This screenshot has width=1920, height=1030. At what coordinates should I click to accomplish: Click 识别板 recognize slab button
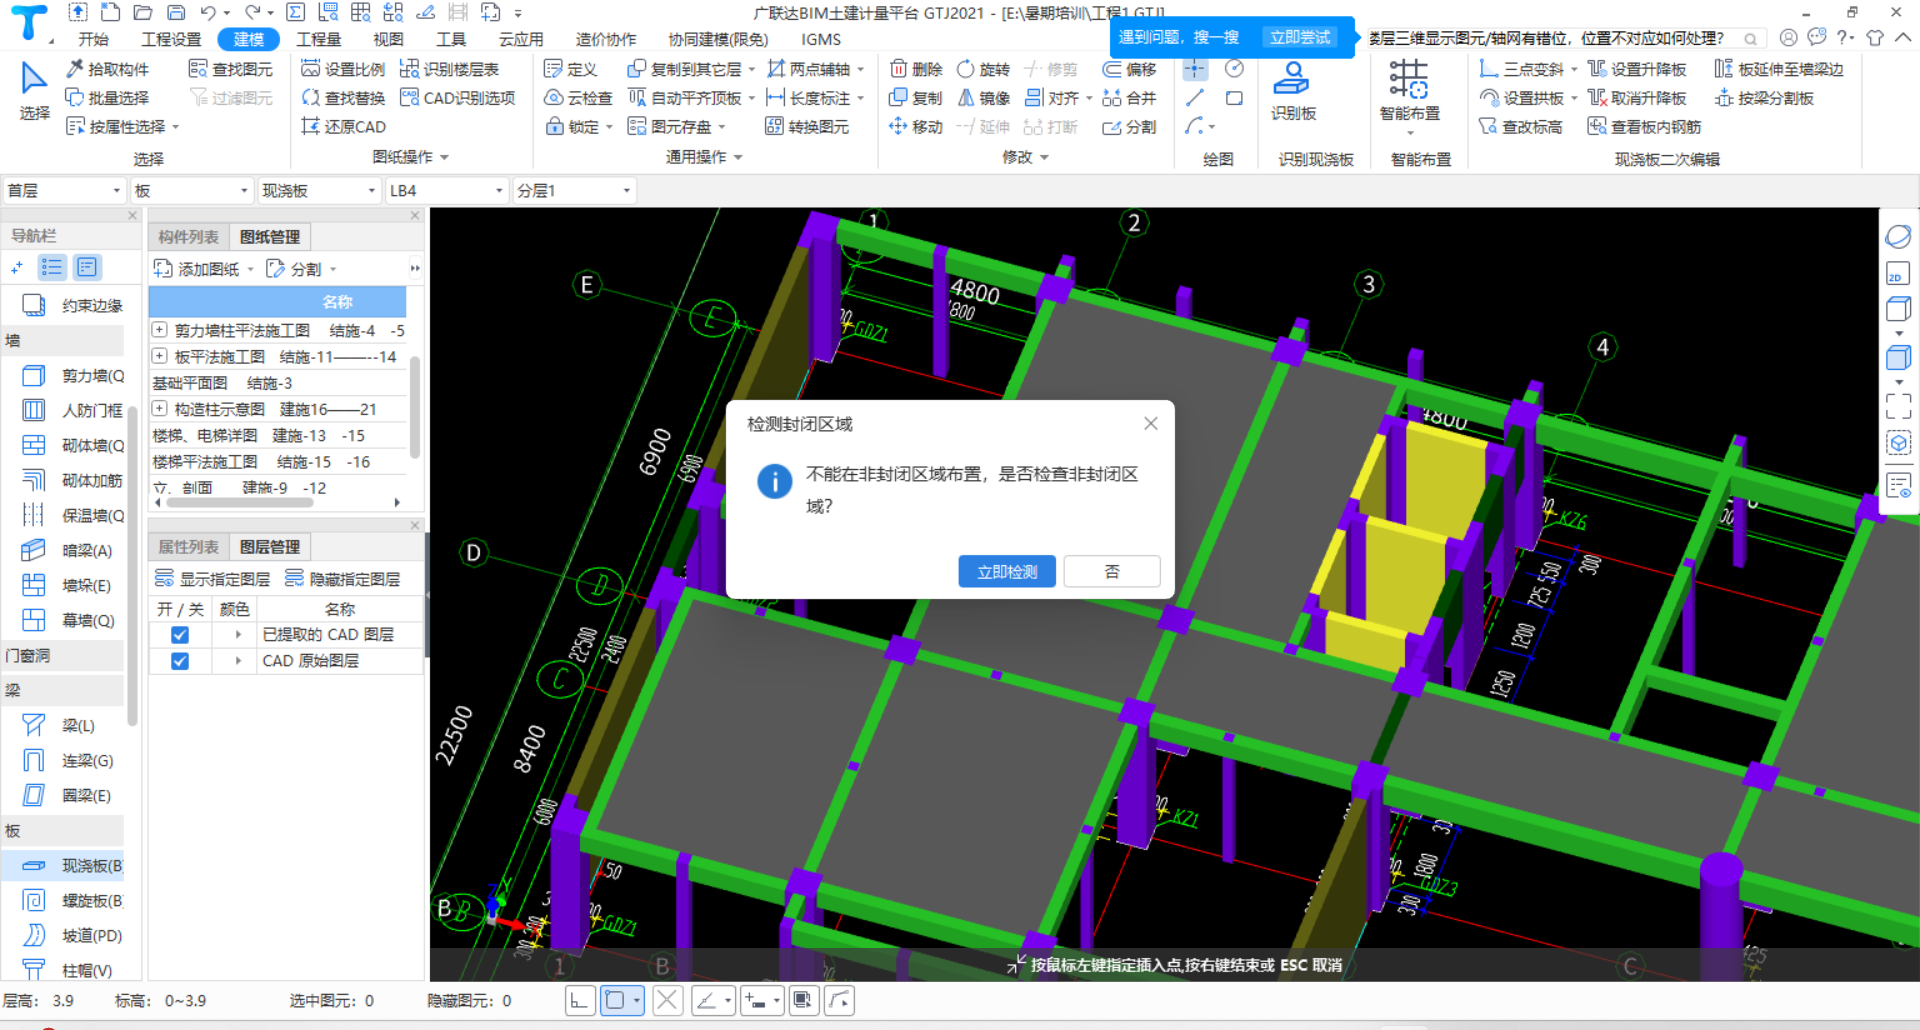click(1293, 90)
